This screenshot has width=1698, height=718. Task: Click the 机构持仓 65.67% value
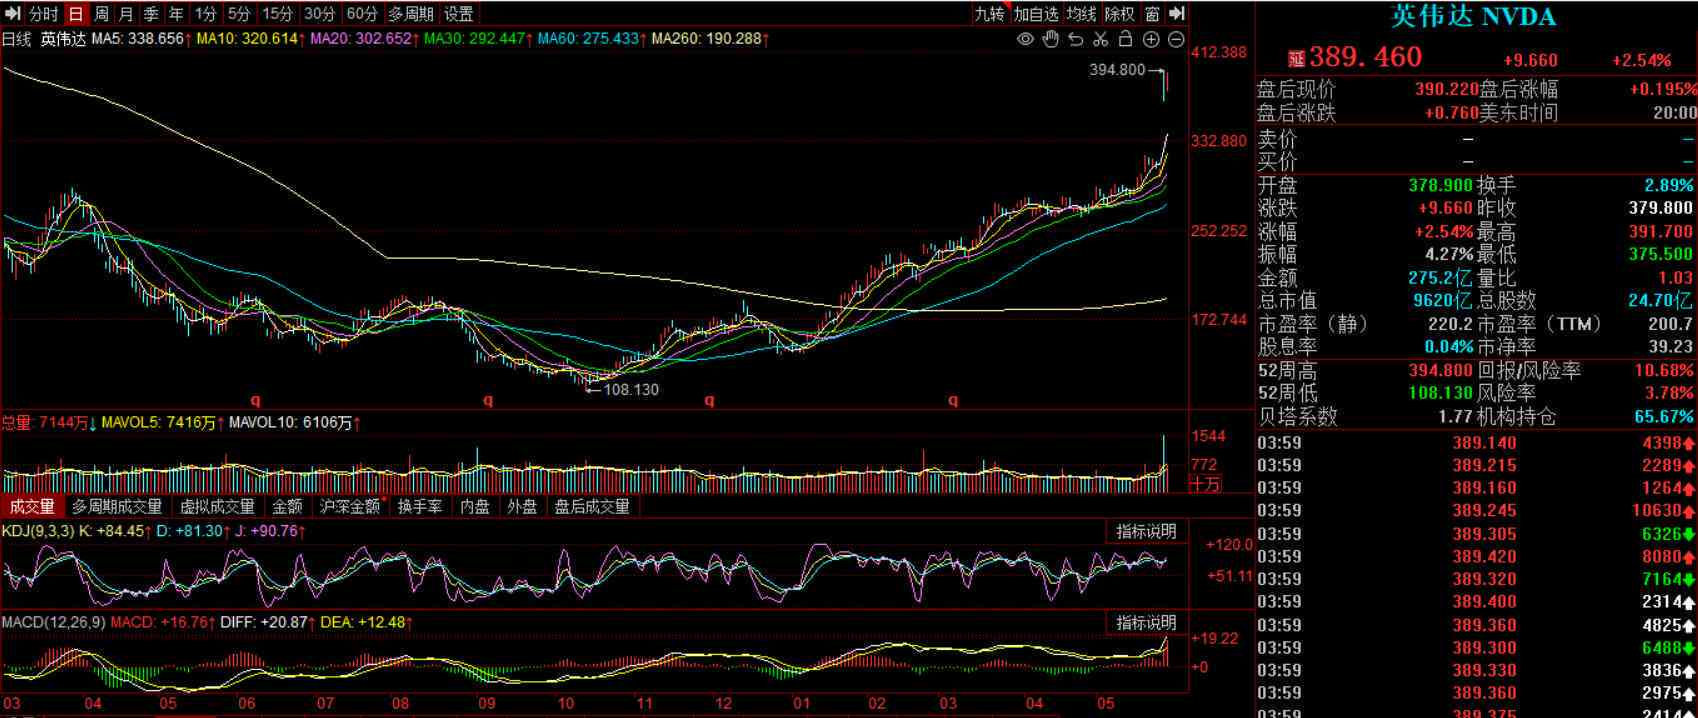click(x=1663, y=417)
